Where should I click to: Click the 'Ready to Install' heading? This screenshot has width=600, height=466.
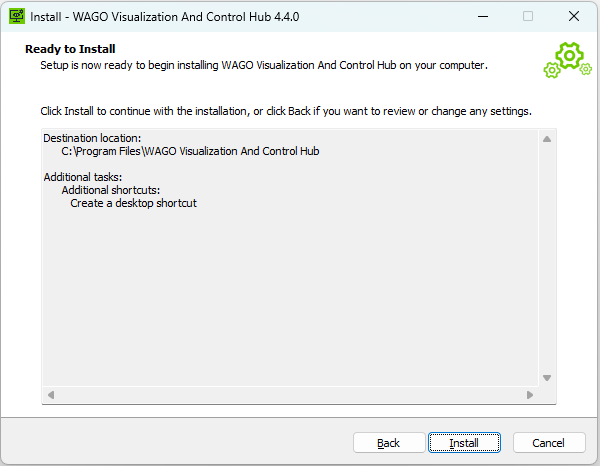(70, 49)
